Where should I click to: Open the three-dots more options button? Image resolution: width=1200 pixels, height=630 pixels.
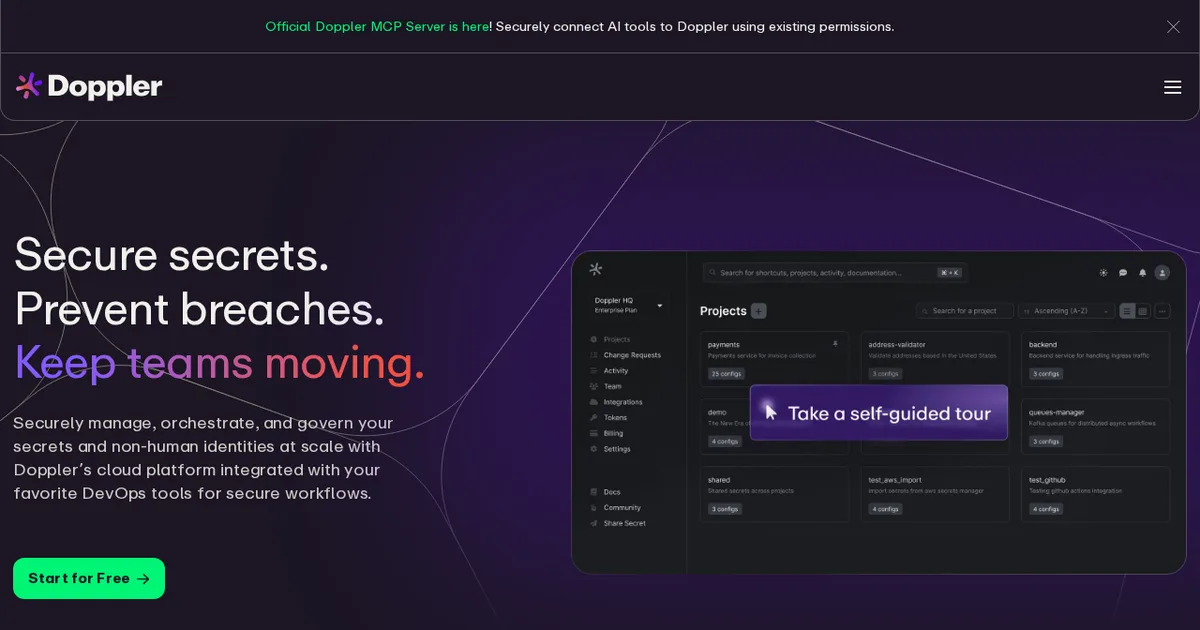click(x=1162, y=311)
